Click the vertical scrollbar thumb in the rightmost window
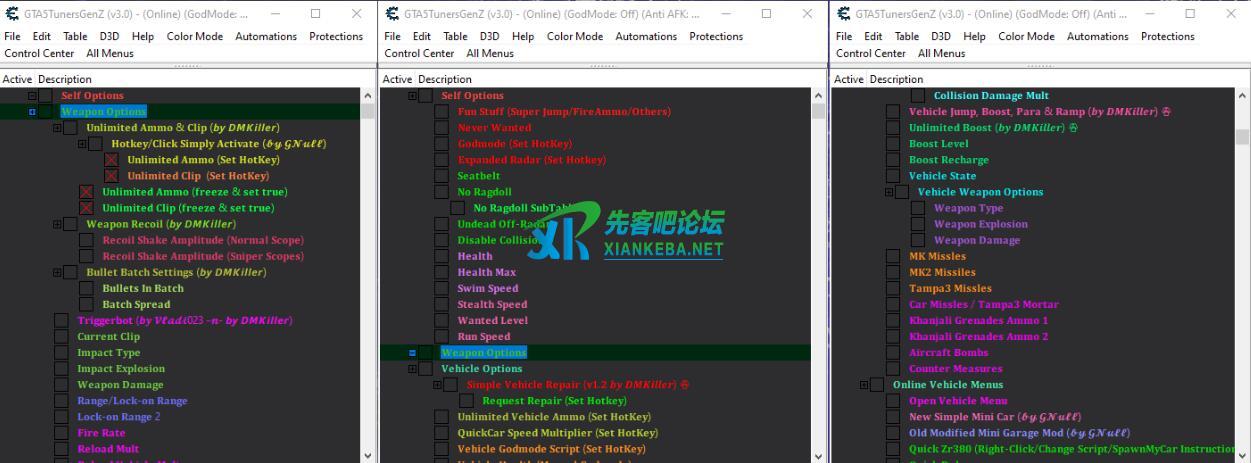 pos(1242,137)
